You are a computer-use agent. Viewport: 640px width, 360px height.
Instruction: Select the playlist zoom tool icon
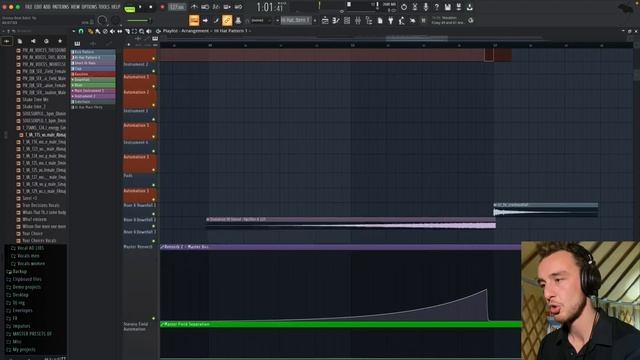(x=141, y=31)
